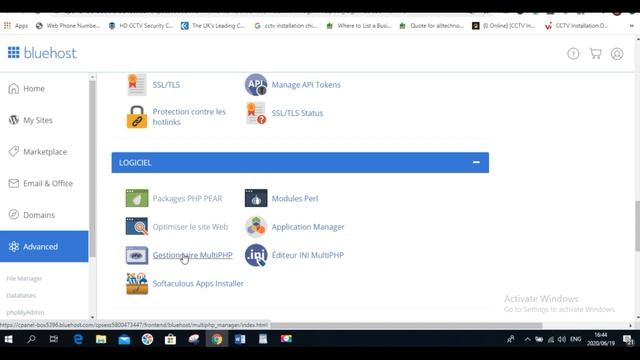Open the SSL/TLS Status link
This screenshot has height=360, width=640.
[297, 113]
